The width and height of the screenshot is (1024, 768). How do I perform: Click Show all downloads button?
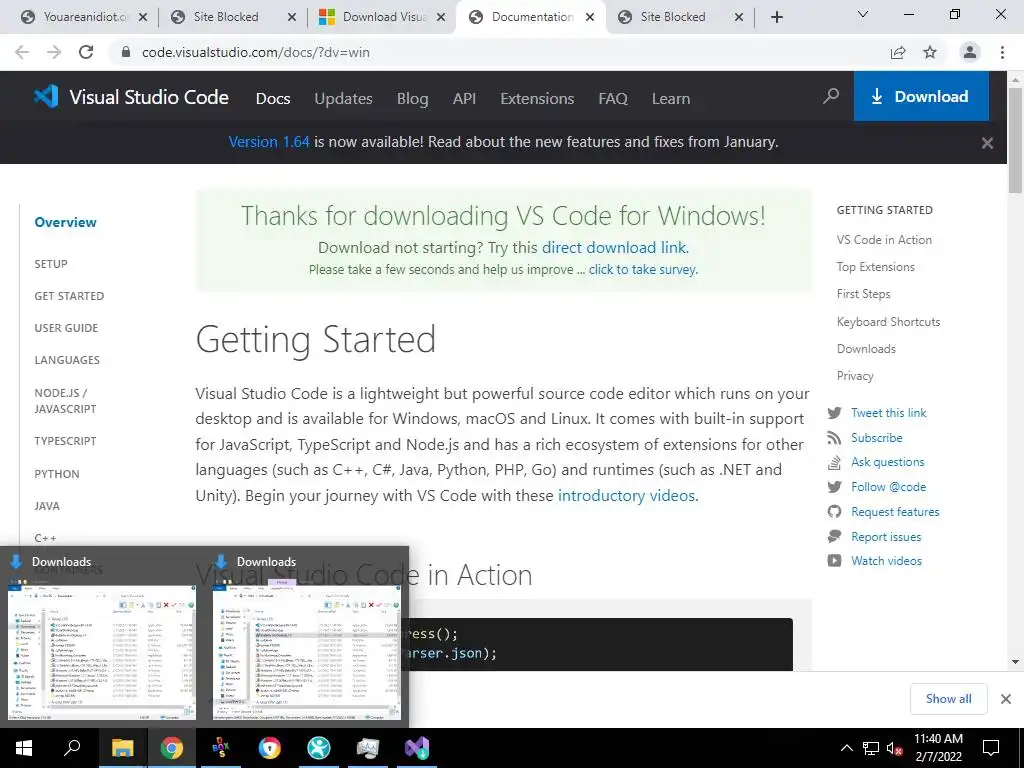tap(948, 699)
